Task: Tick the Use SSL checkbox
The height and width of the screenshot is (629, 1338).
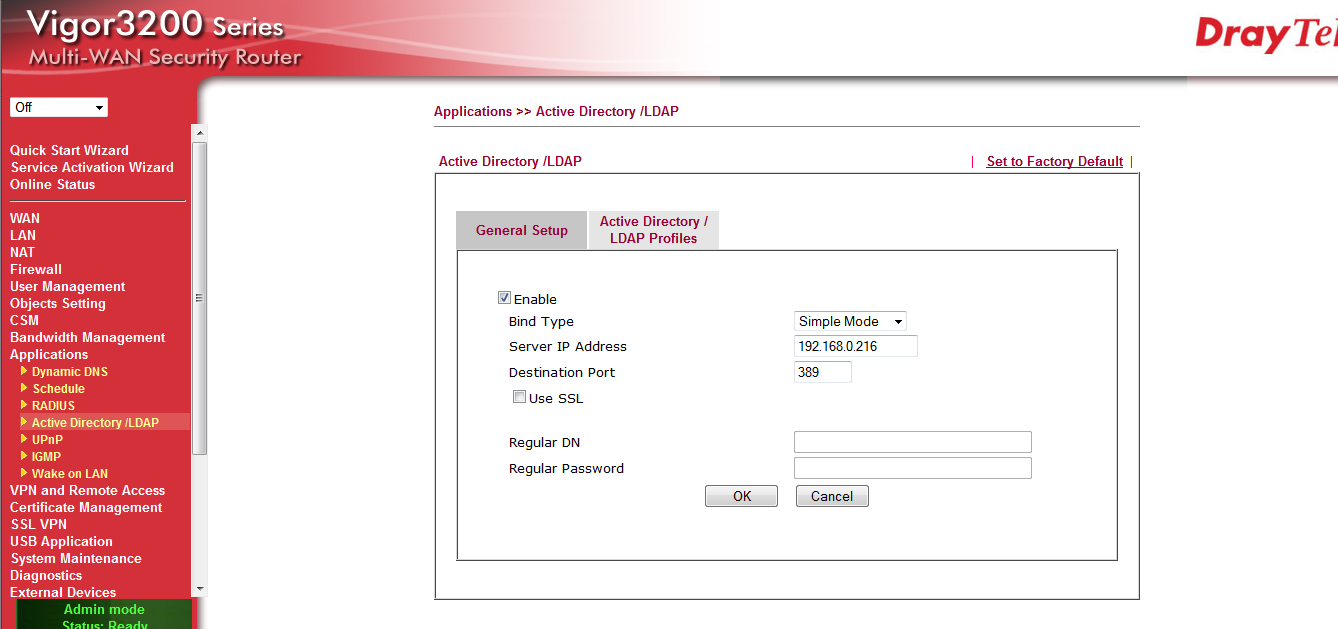Action: click(519, 397)
